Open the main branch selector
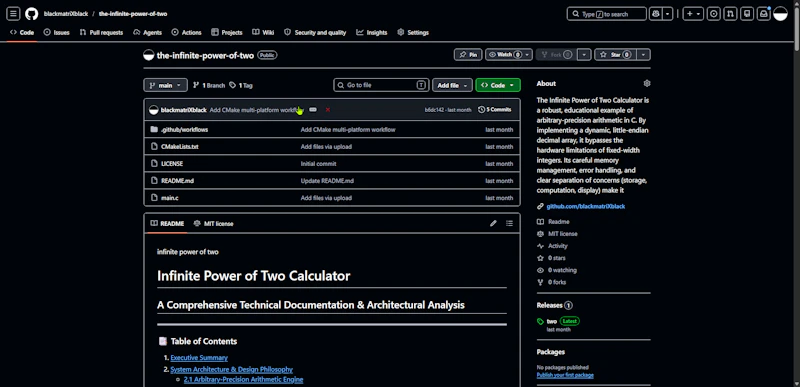 point(165,85)
